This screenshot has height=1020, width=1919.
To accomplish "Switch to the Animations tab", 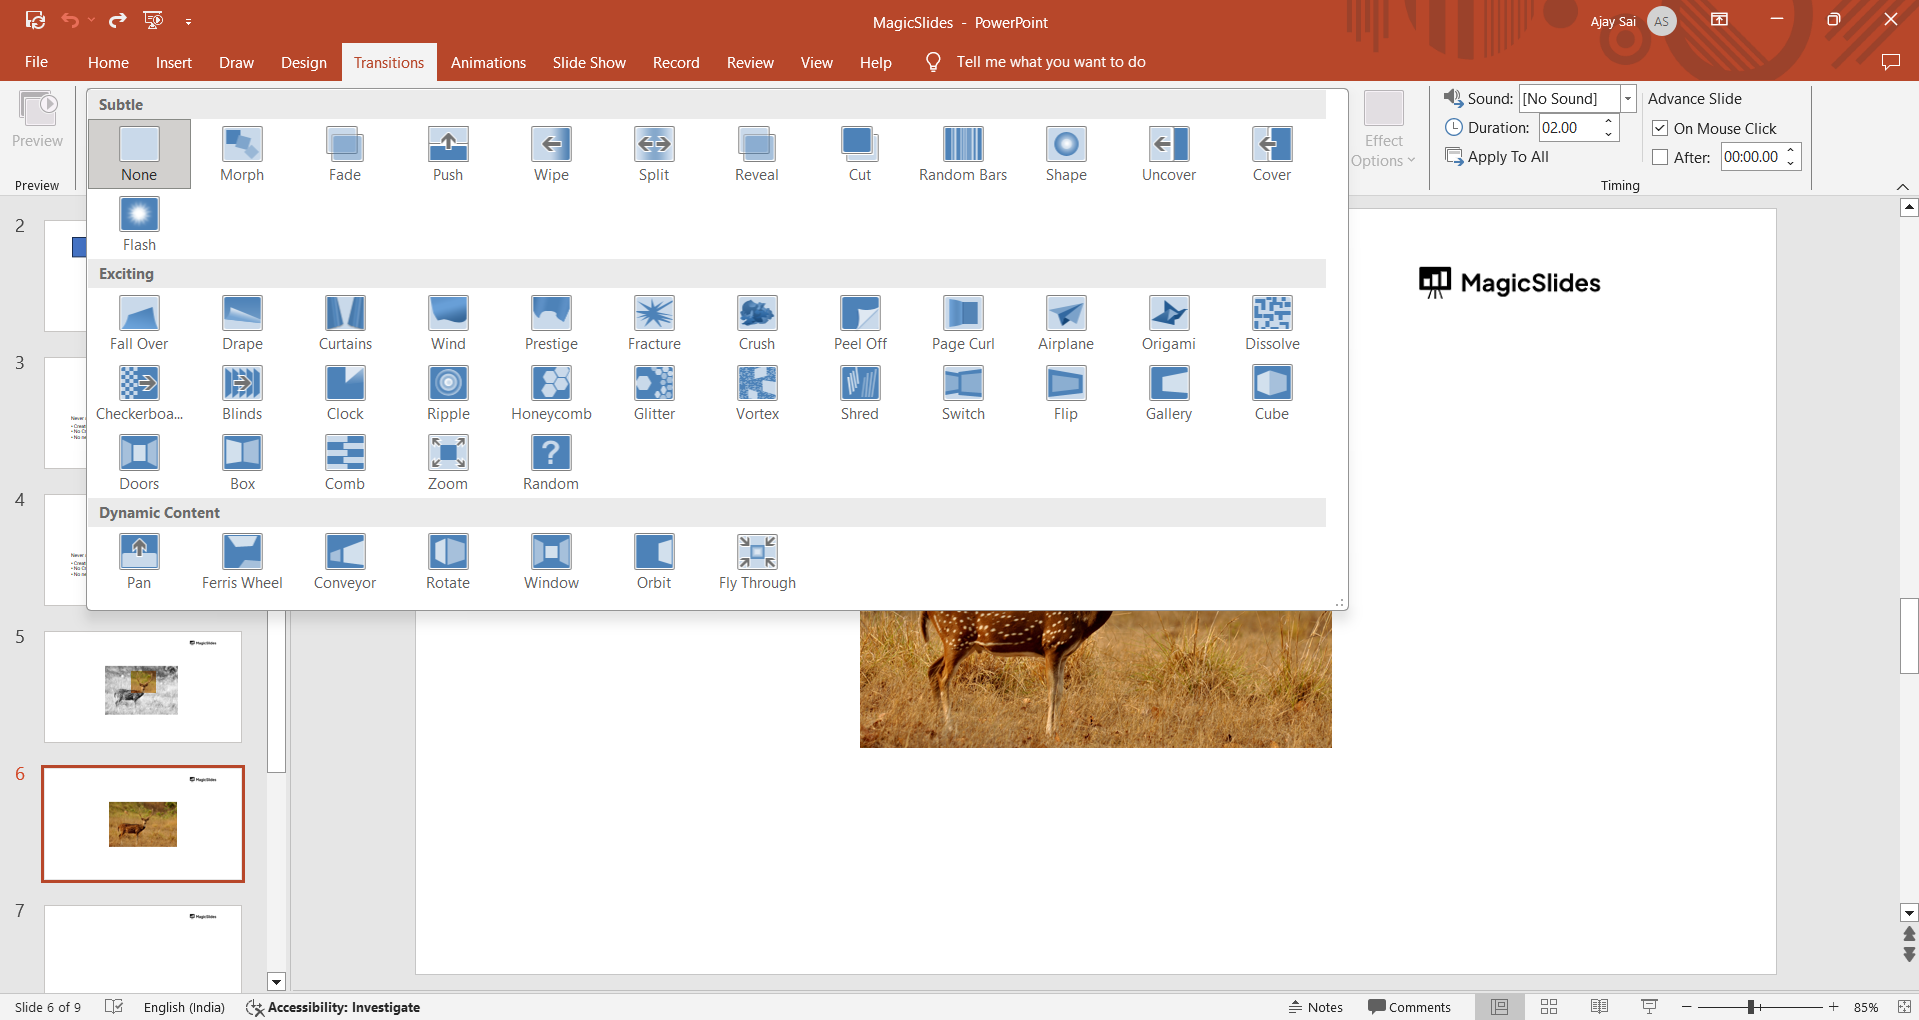I will click(488, 62).
